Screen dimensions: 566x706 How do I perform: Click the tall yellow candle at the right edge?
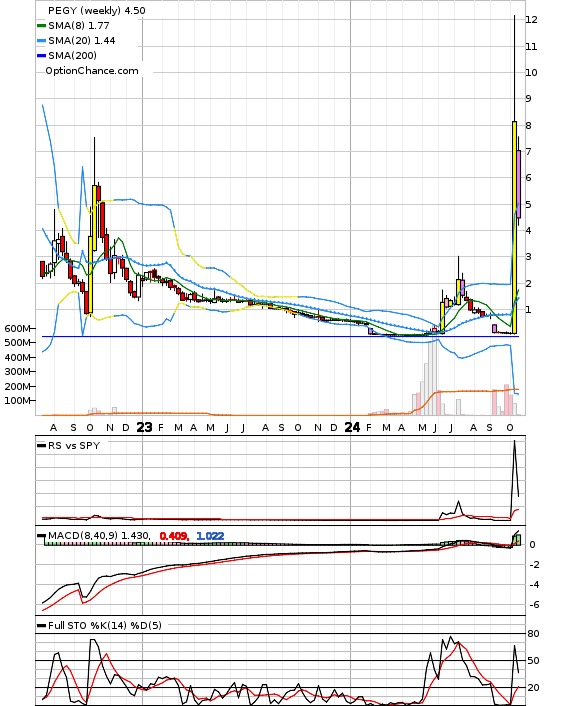(x=514, y=227)
